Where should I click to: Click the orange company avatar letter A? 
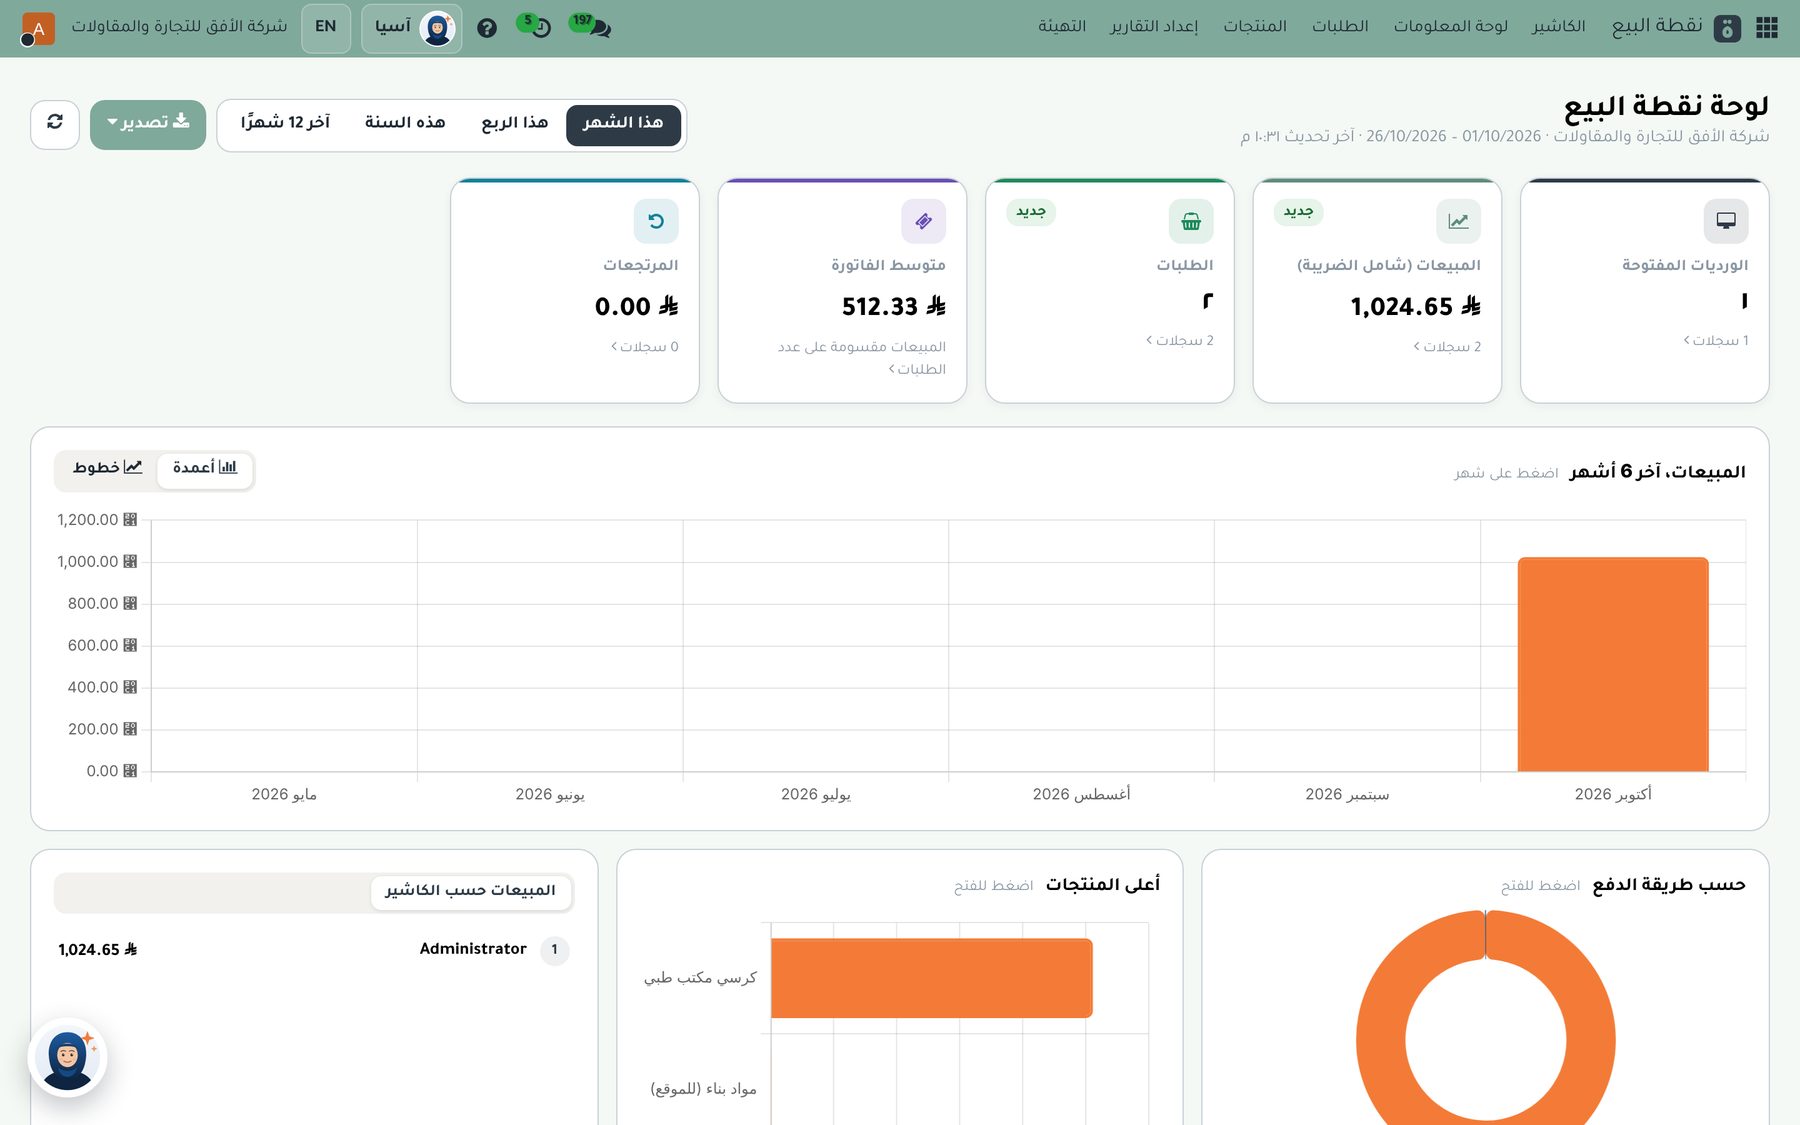point(38,29)
